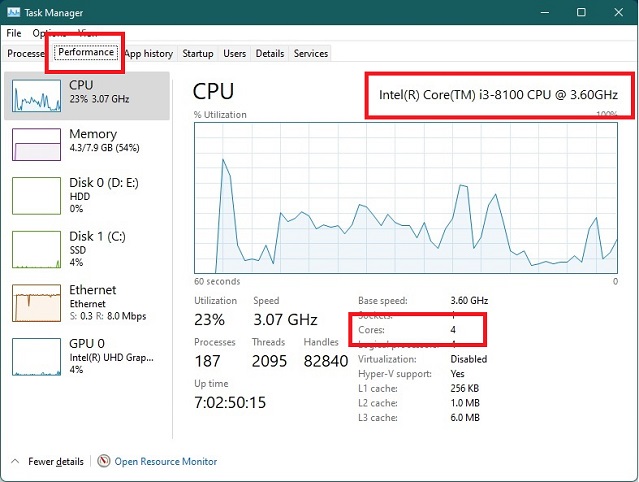Minimize the Task Manager window

tap(544, 12)
